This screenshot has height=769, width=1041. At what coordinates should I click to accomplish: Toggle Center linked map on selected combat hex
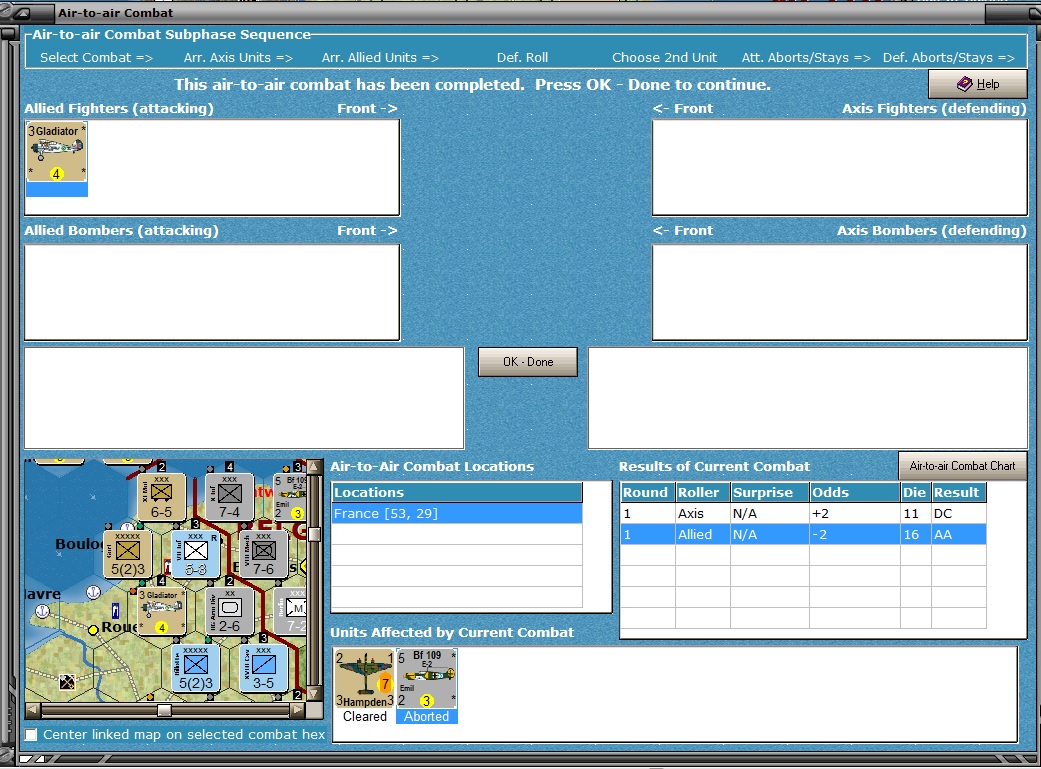31,734
